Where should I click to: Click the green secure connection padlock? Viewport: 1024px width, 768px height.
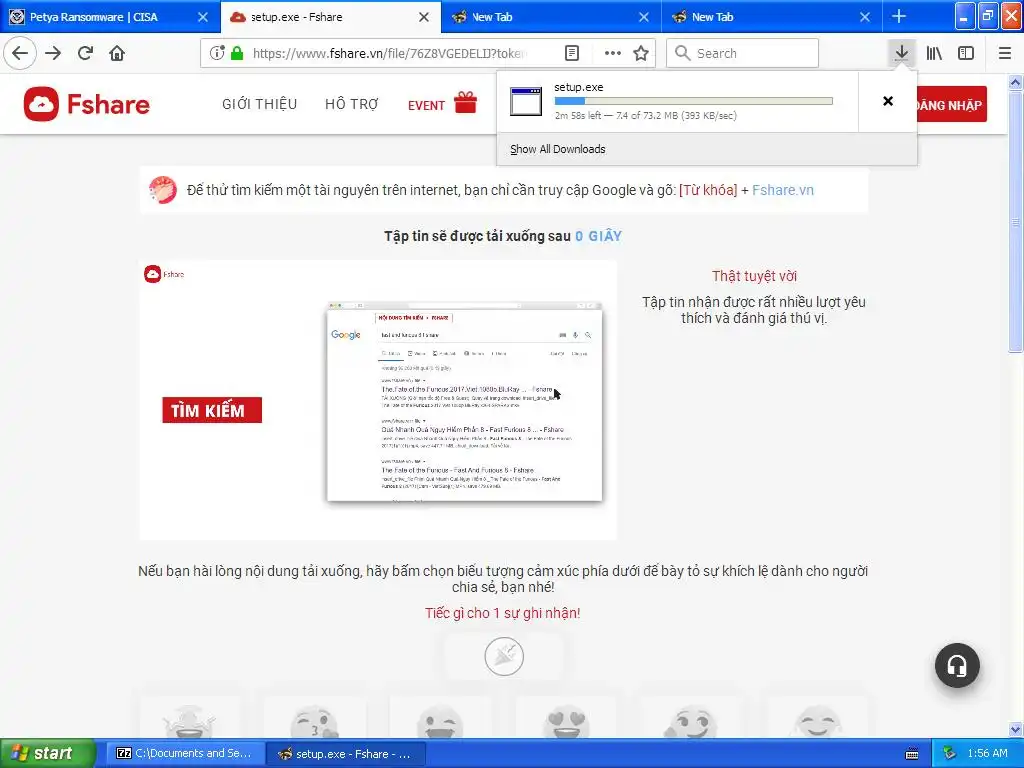tap(237, 53)
